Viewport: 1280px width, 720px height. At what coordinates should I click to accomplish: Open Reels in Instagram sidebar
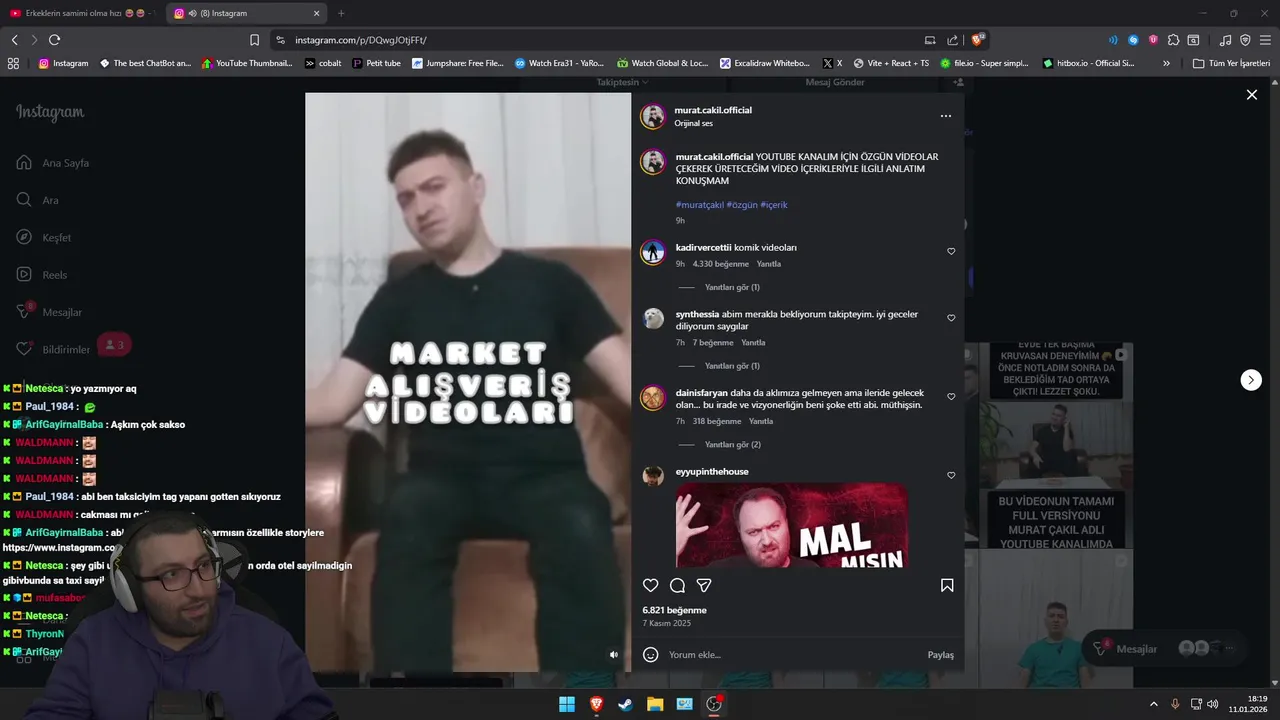pyautogui.click(x=41, y=275)
